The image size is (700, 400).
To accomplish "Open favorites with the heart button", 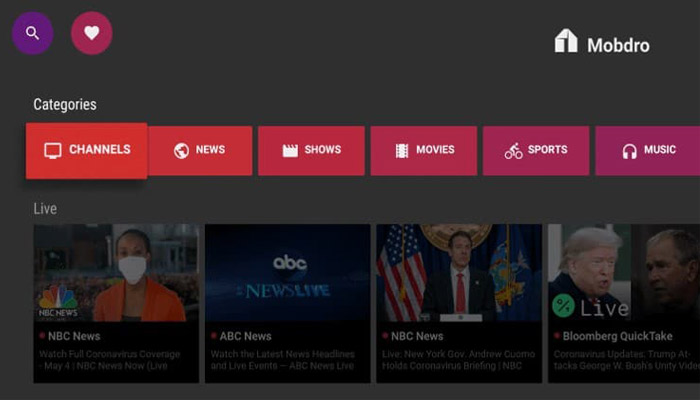I will tap(92, 33).
